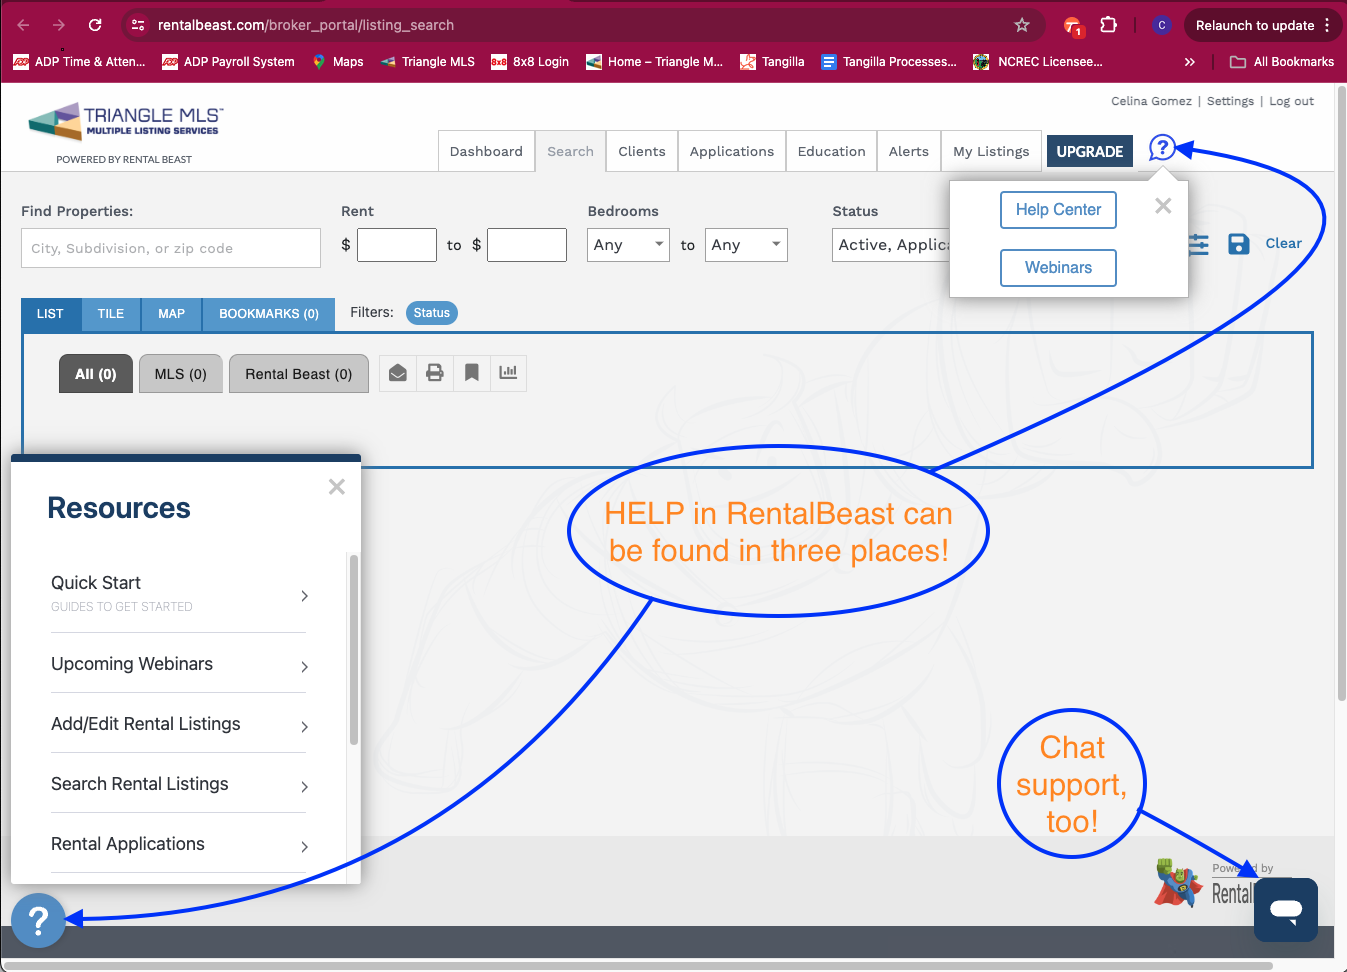Viewport: 1347px width, 972px height.
Task: Click the maximum rent input field
Action: tap(527, 245)
